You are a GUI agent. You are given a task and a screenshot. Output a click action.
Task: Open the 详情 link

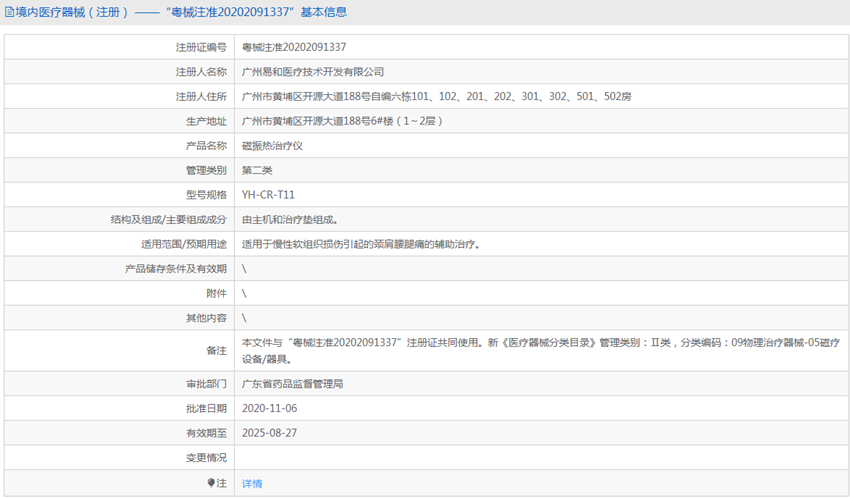click(252, 483)
